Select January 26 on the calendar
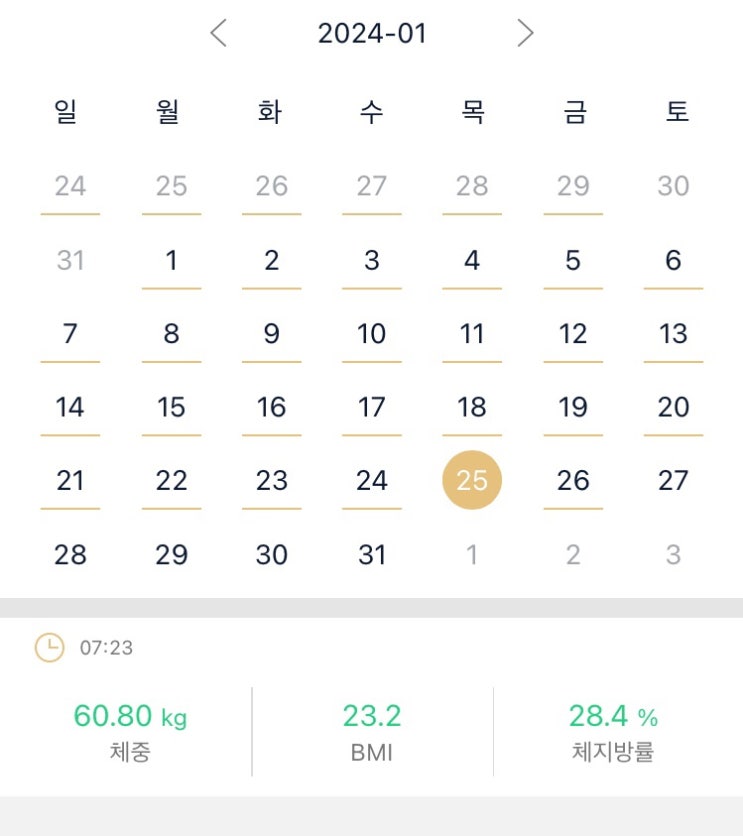The height and width of the screenshot is (836, 743). coord(573,481)
